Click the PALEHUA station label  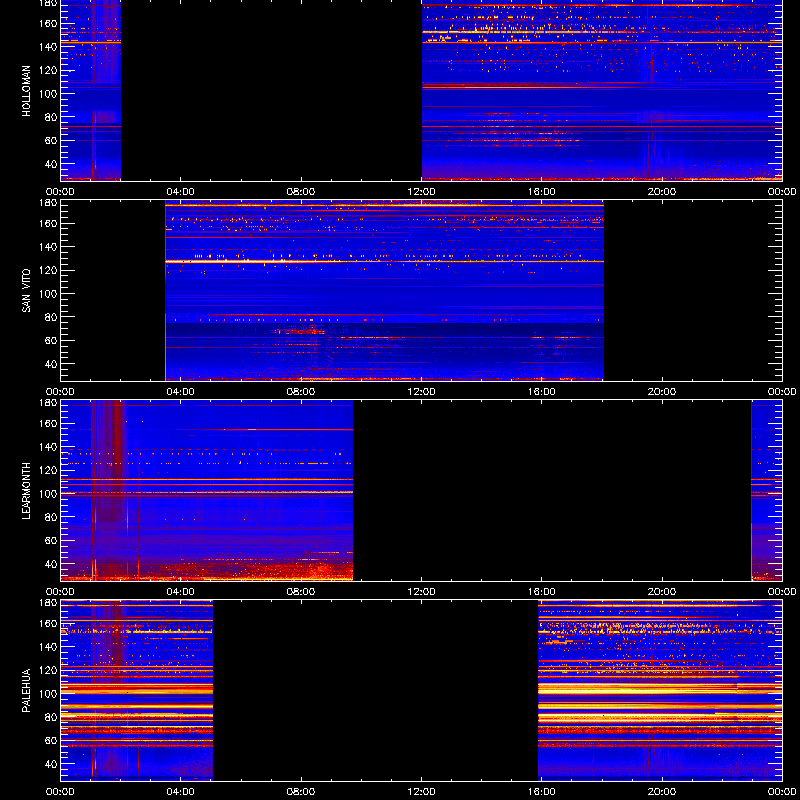click(27, 691)
